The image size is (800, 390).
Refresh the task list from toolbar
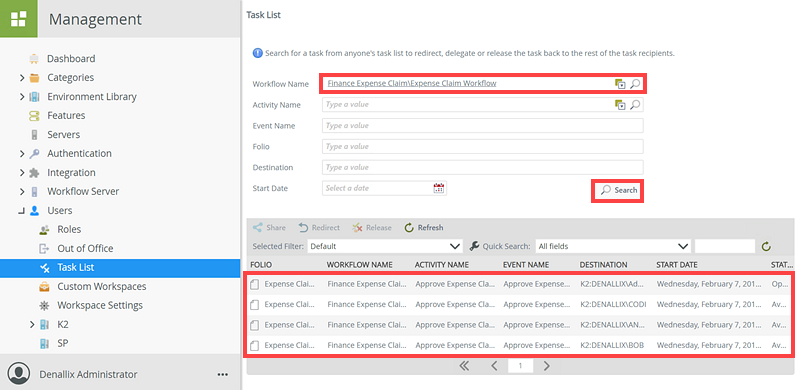pyautogui.click(x=423, y=228)
